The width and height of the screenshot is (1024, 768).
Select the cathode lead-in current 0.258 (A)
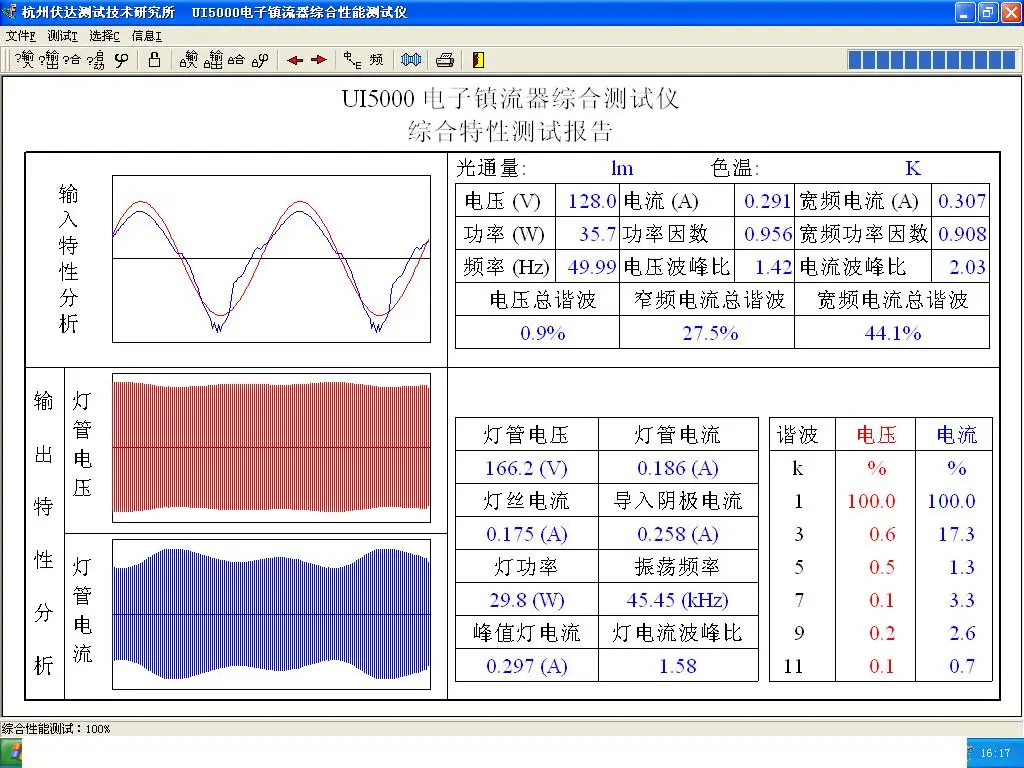[x=678, y=534]
